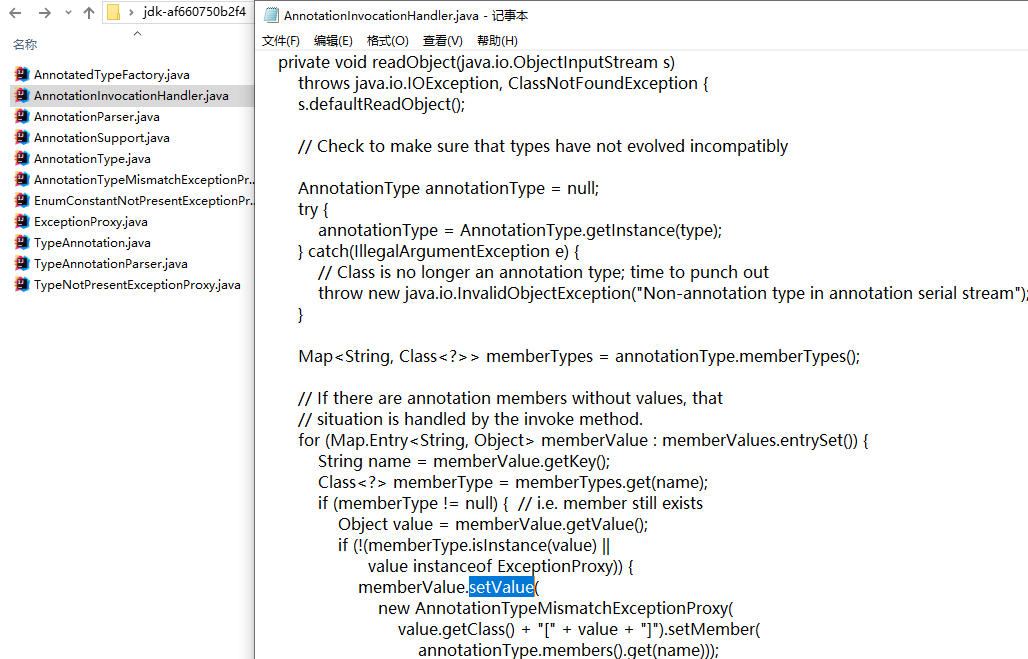Click the Up one level arrow

(x=89, y=12)
